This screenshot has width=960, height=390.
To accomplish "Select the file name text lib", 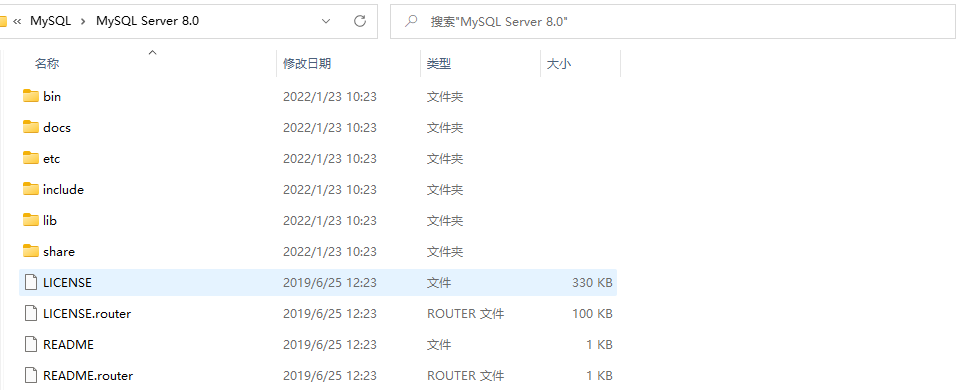I will click(50, 220).
